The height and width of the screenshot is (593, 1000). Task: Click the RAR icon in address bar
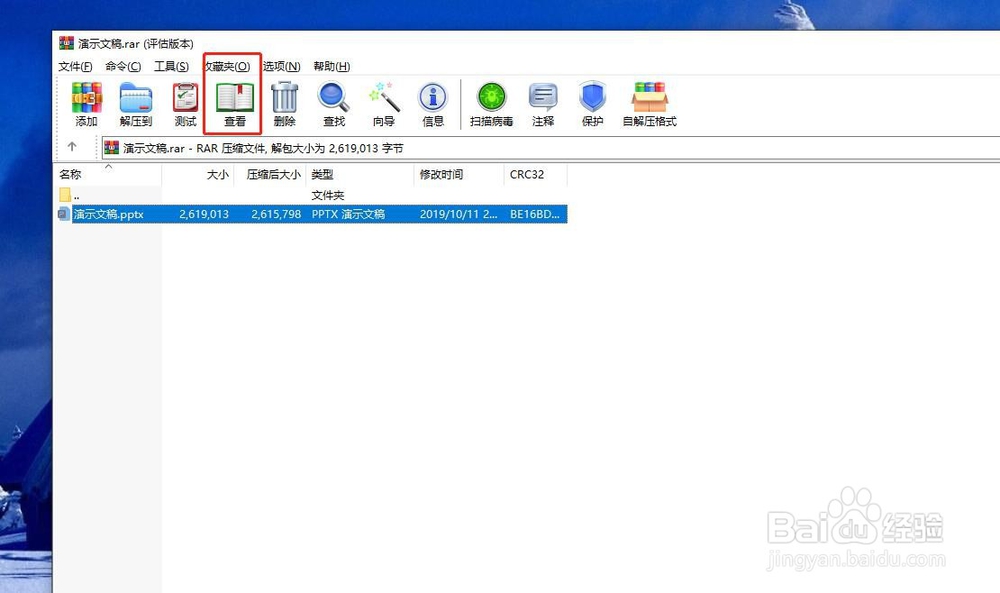click(112, 148)
